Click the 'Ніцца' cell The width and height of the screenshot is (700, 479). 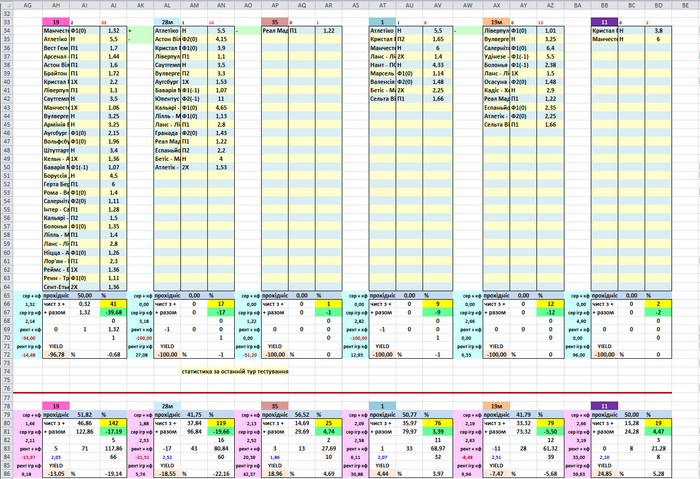pos(56,252)
